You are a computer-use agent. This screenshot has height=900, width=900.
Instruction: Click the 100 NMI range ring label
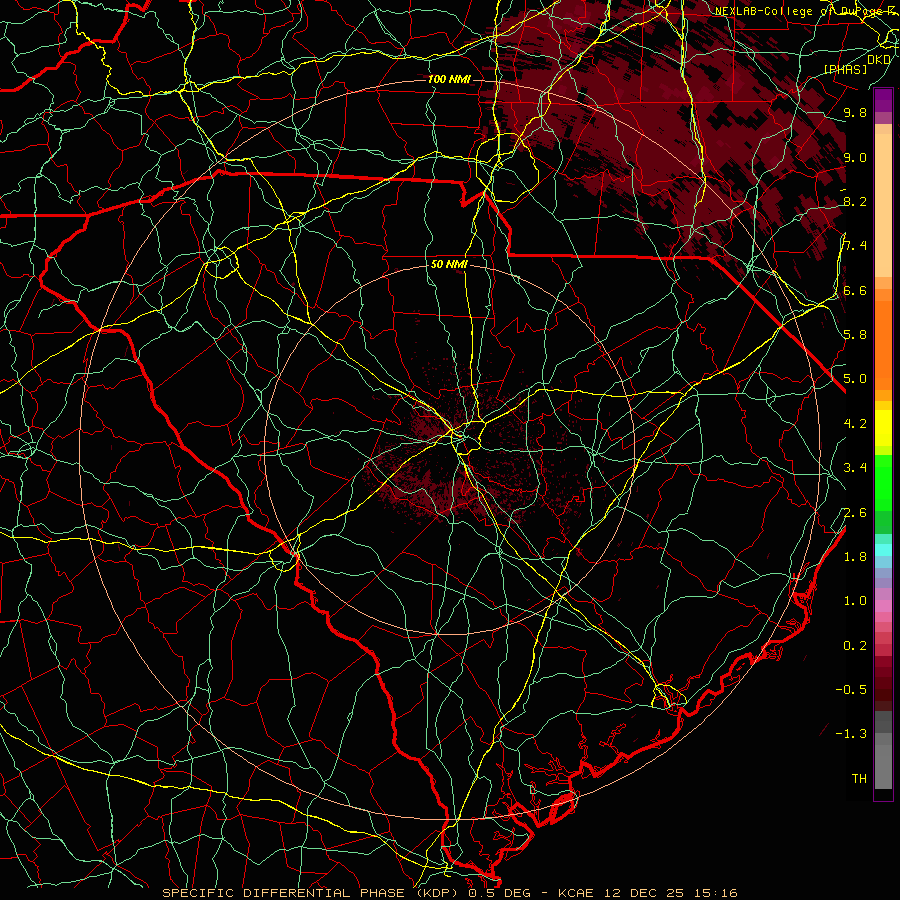pos(449,79)
